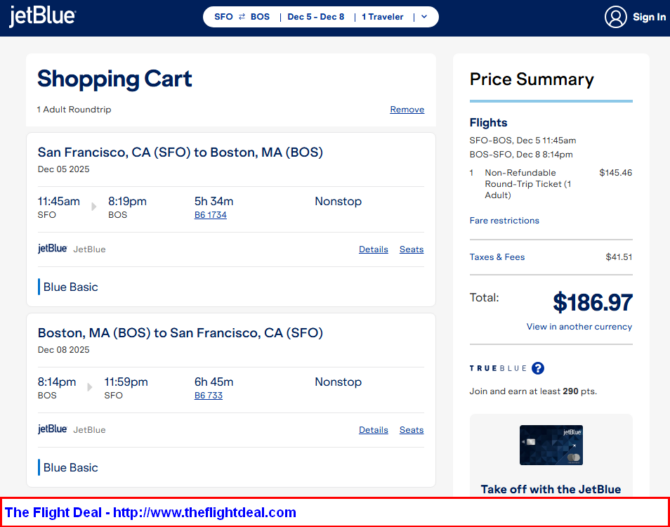Click the JetBlue credit card image

551,445
